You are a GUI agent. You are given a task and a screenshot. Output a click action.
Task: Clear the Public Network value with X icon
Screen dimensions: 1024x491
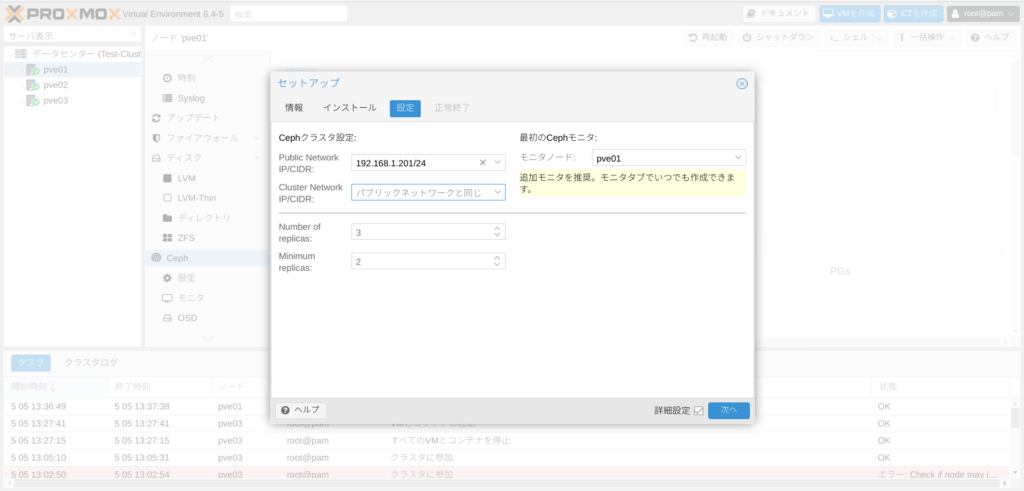483,162
